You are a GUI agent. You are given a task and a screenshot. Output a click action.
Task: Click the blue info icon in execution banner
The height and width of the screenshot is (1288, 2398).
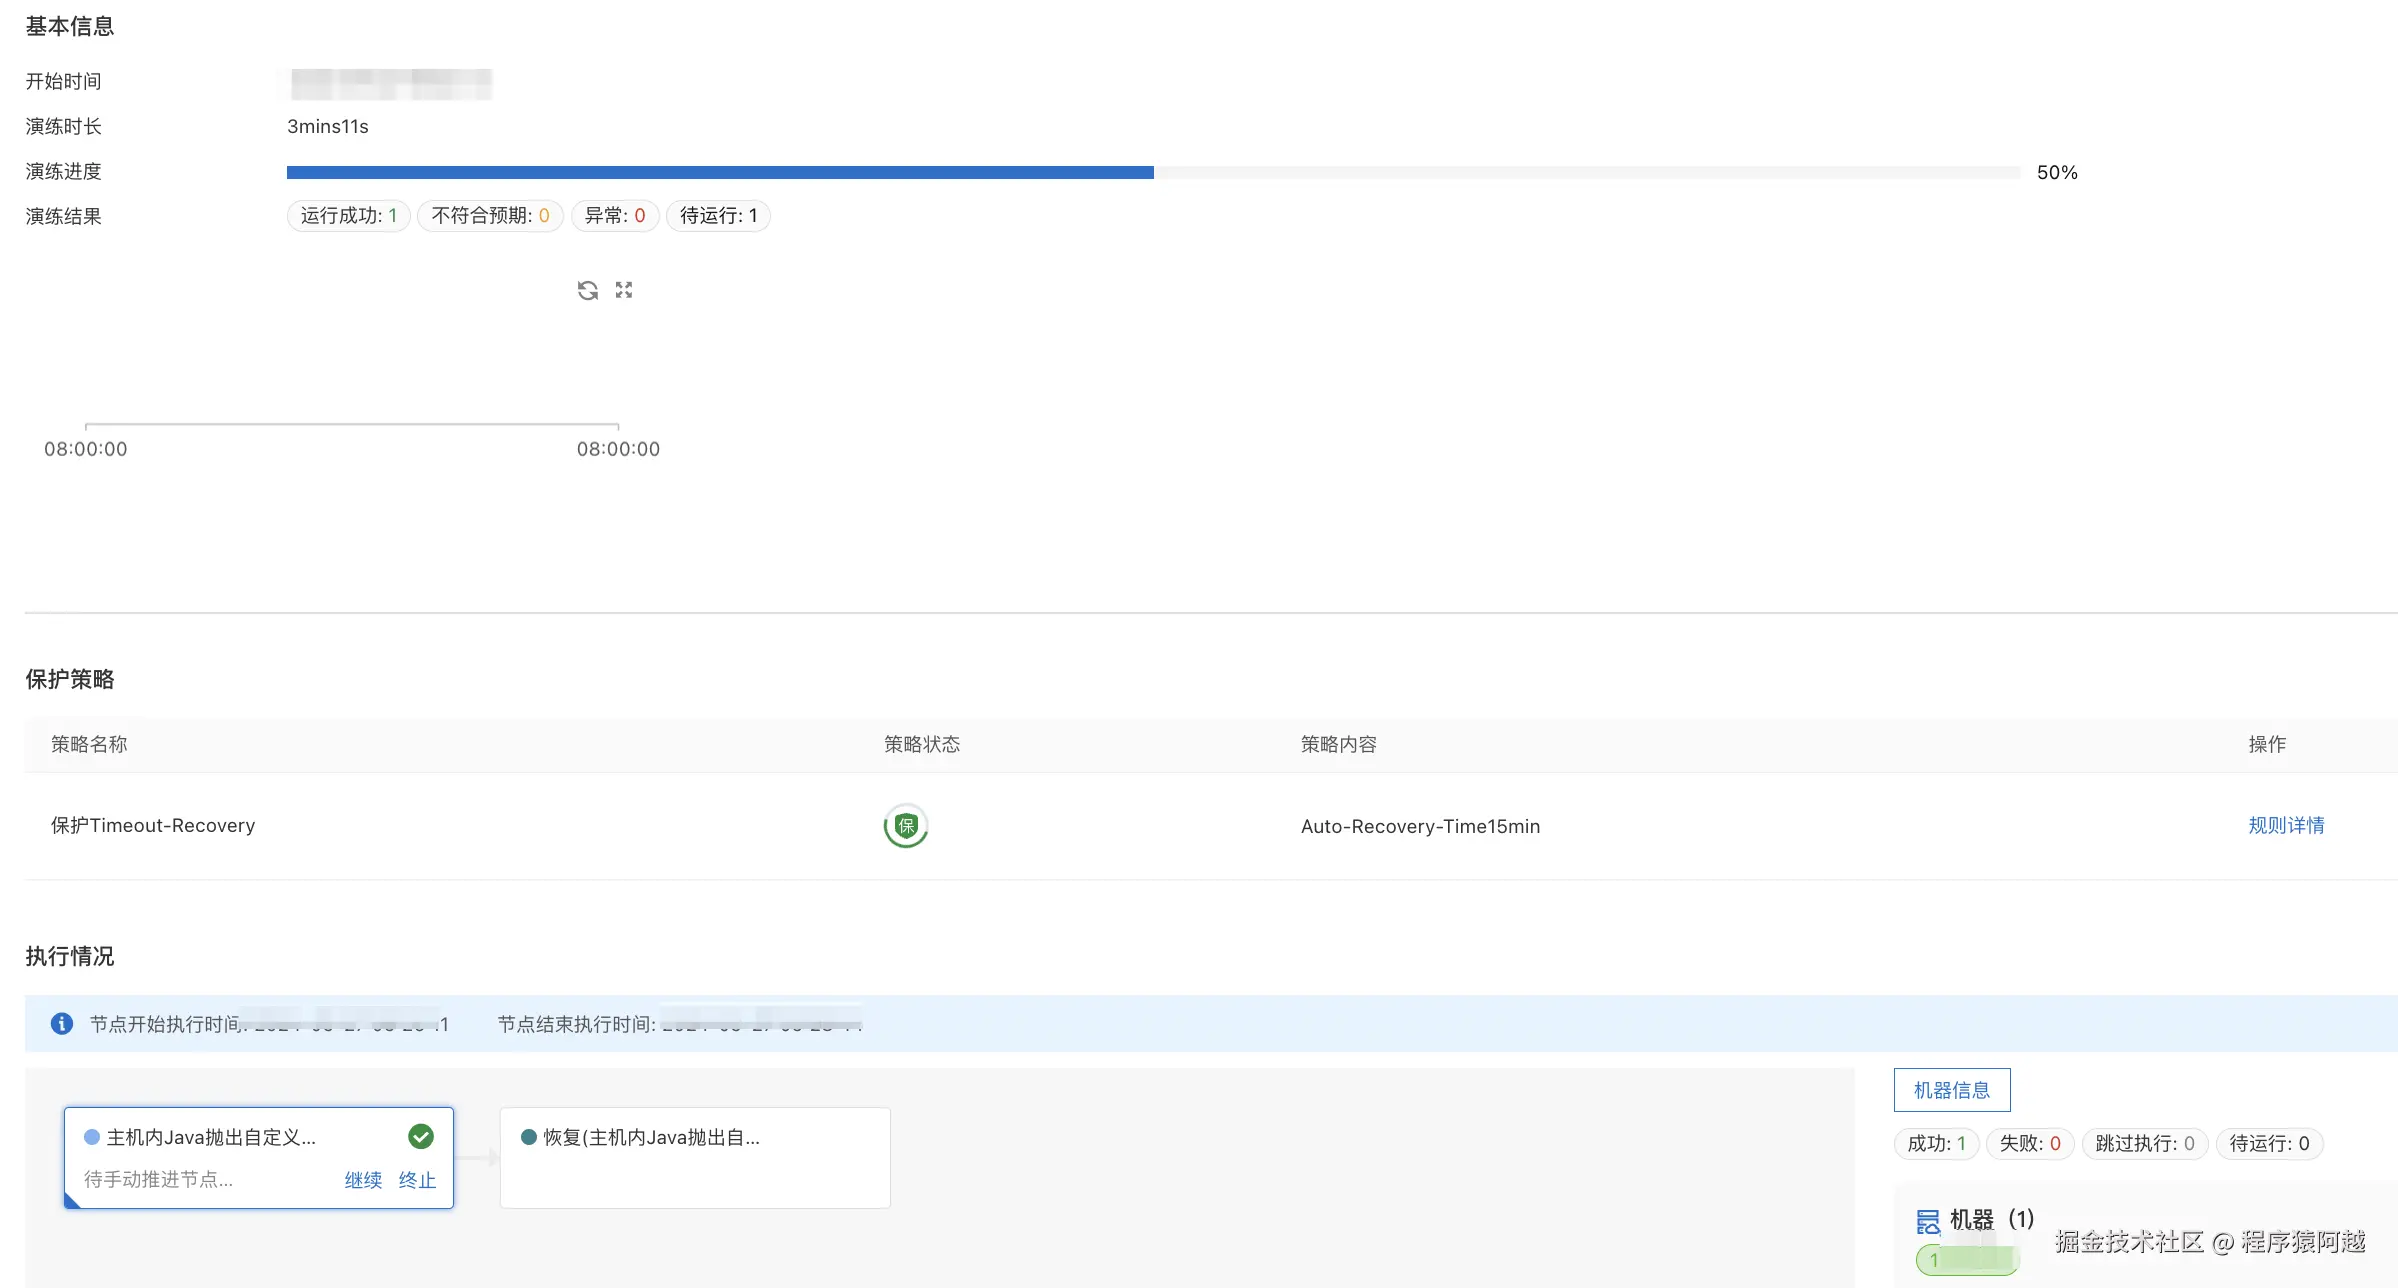point(62,1023)
